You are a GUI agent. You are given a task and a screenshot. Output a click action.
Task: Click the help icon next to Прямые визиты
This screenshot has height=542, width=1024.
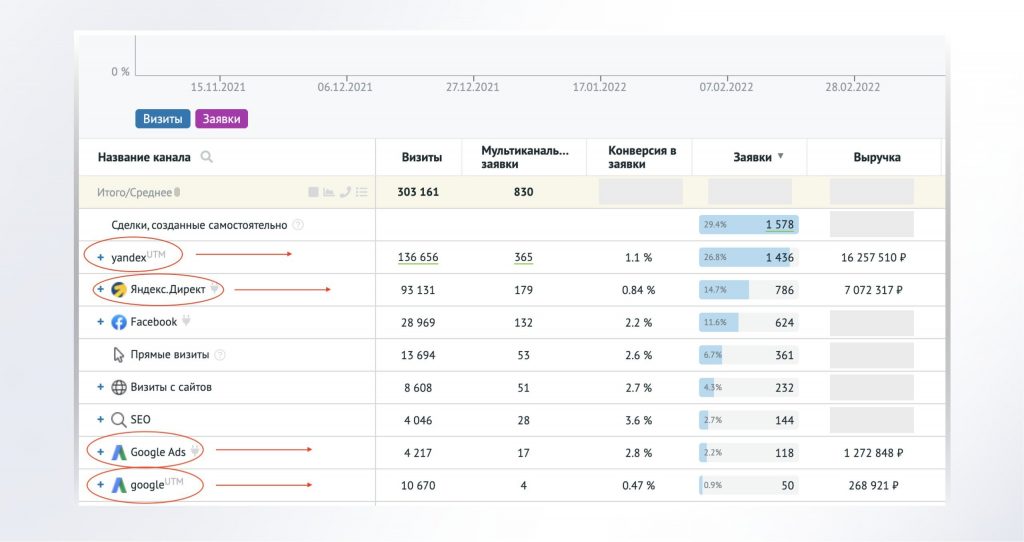(x=220, y=355)
